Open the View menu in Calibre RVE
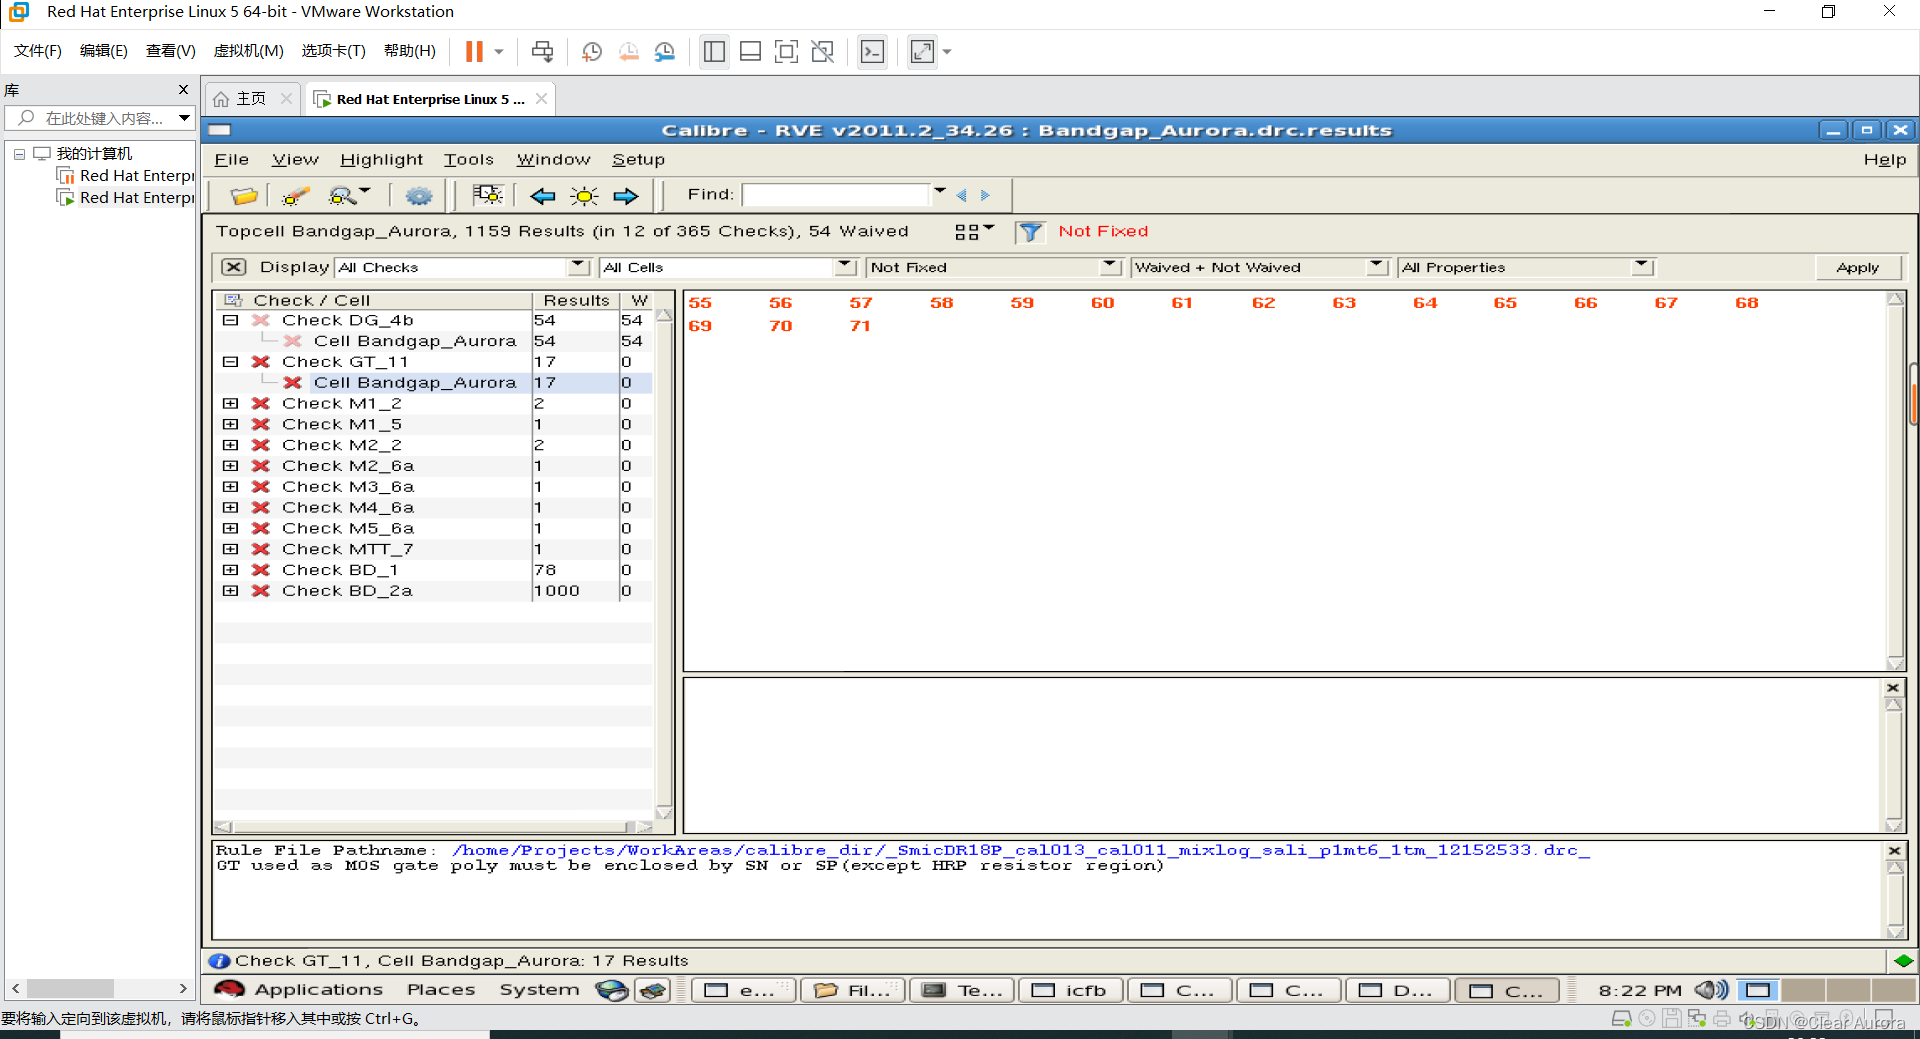 coord(295,159)
